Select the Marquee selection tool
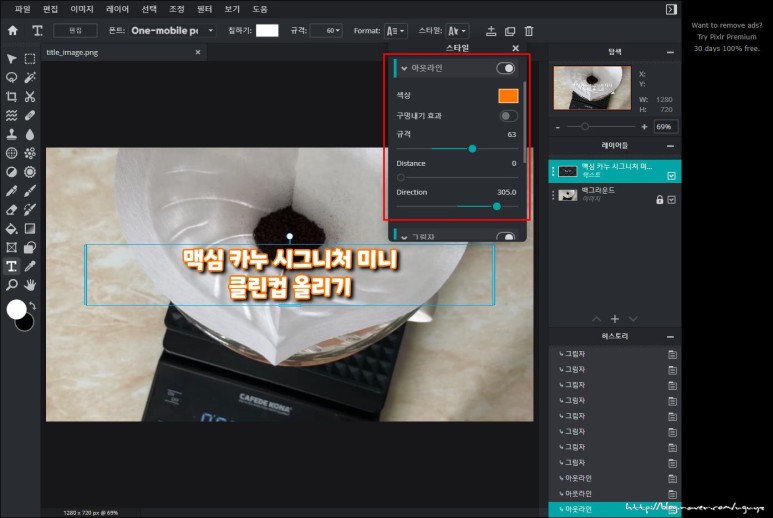Screen dimensions: 773x518 tap(30, 59)
